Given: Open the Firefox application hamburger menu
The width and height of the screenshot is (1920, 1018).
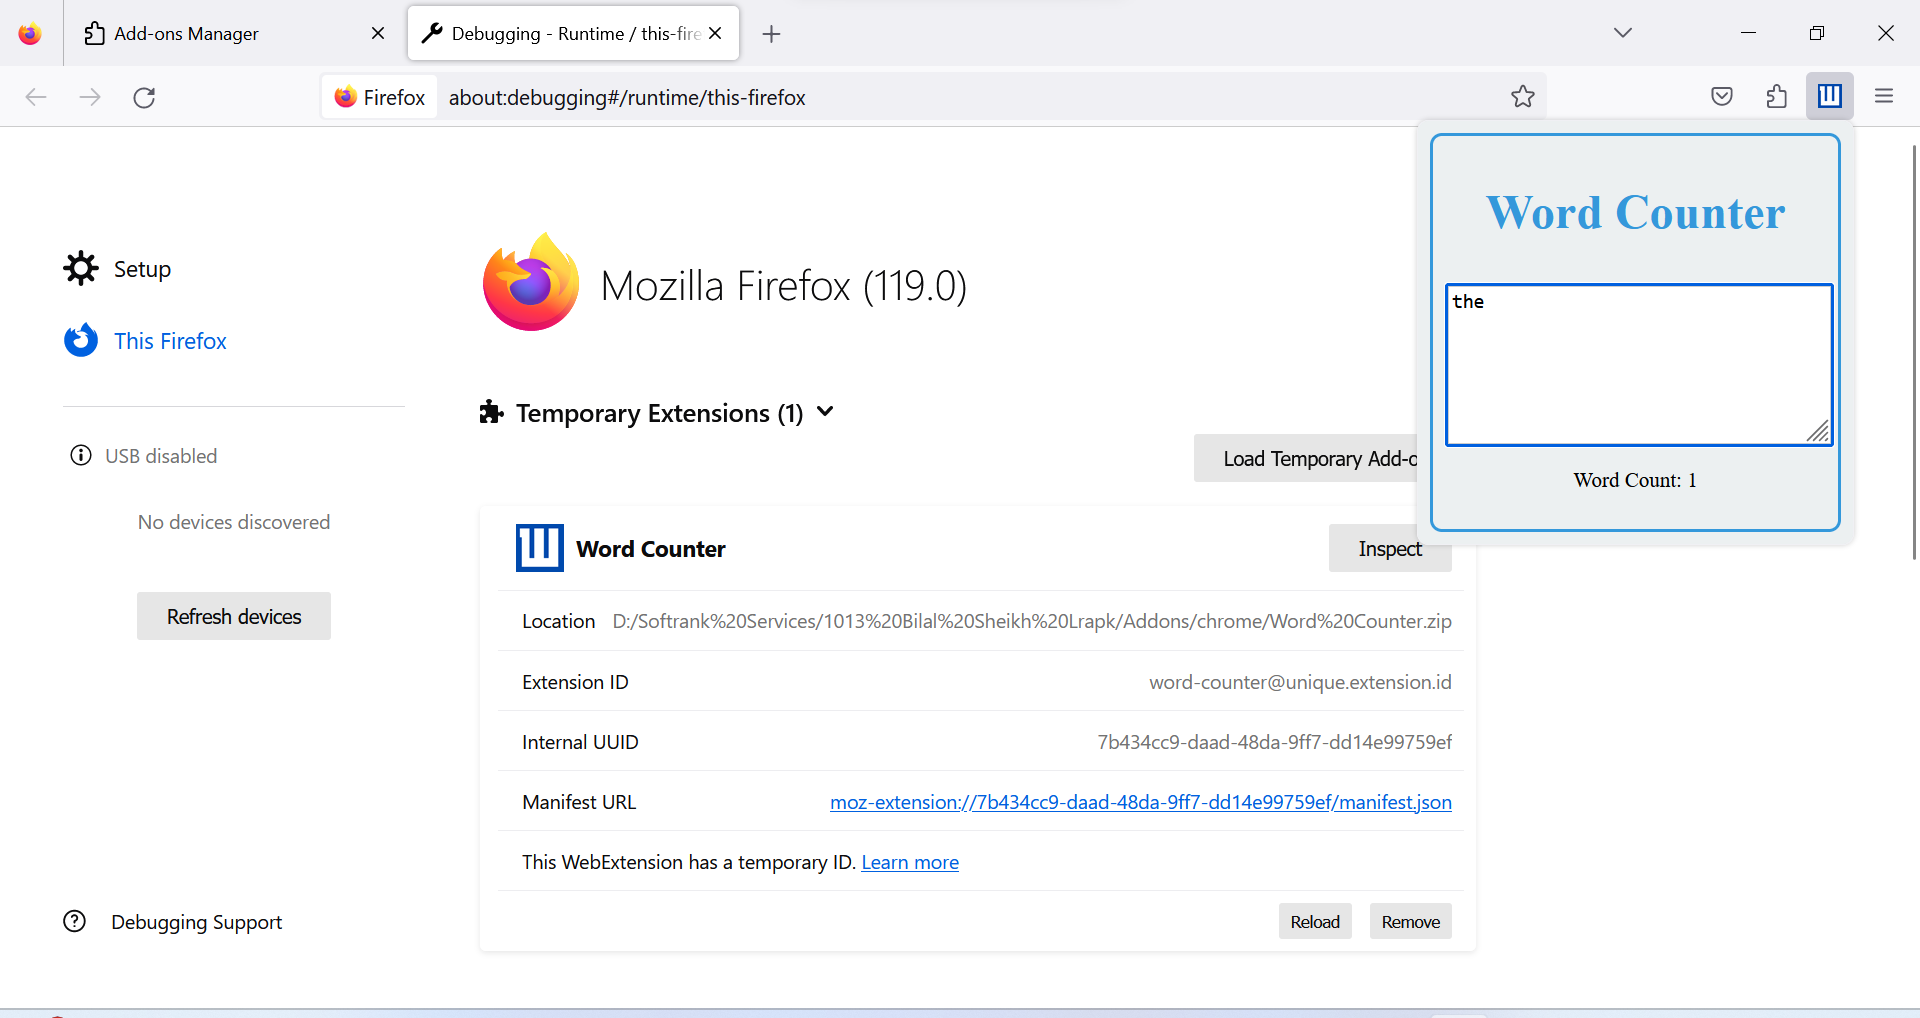Looking at the screenshot, I should point(1884,96).
